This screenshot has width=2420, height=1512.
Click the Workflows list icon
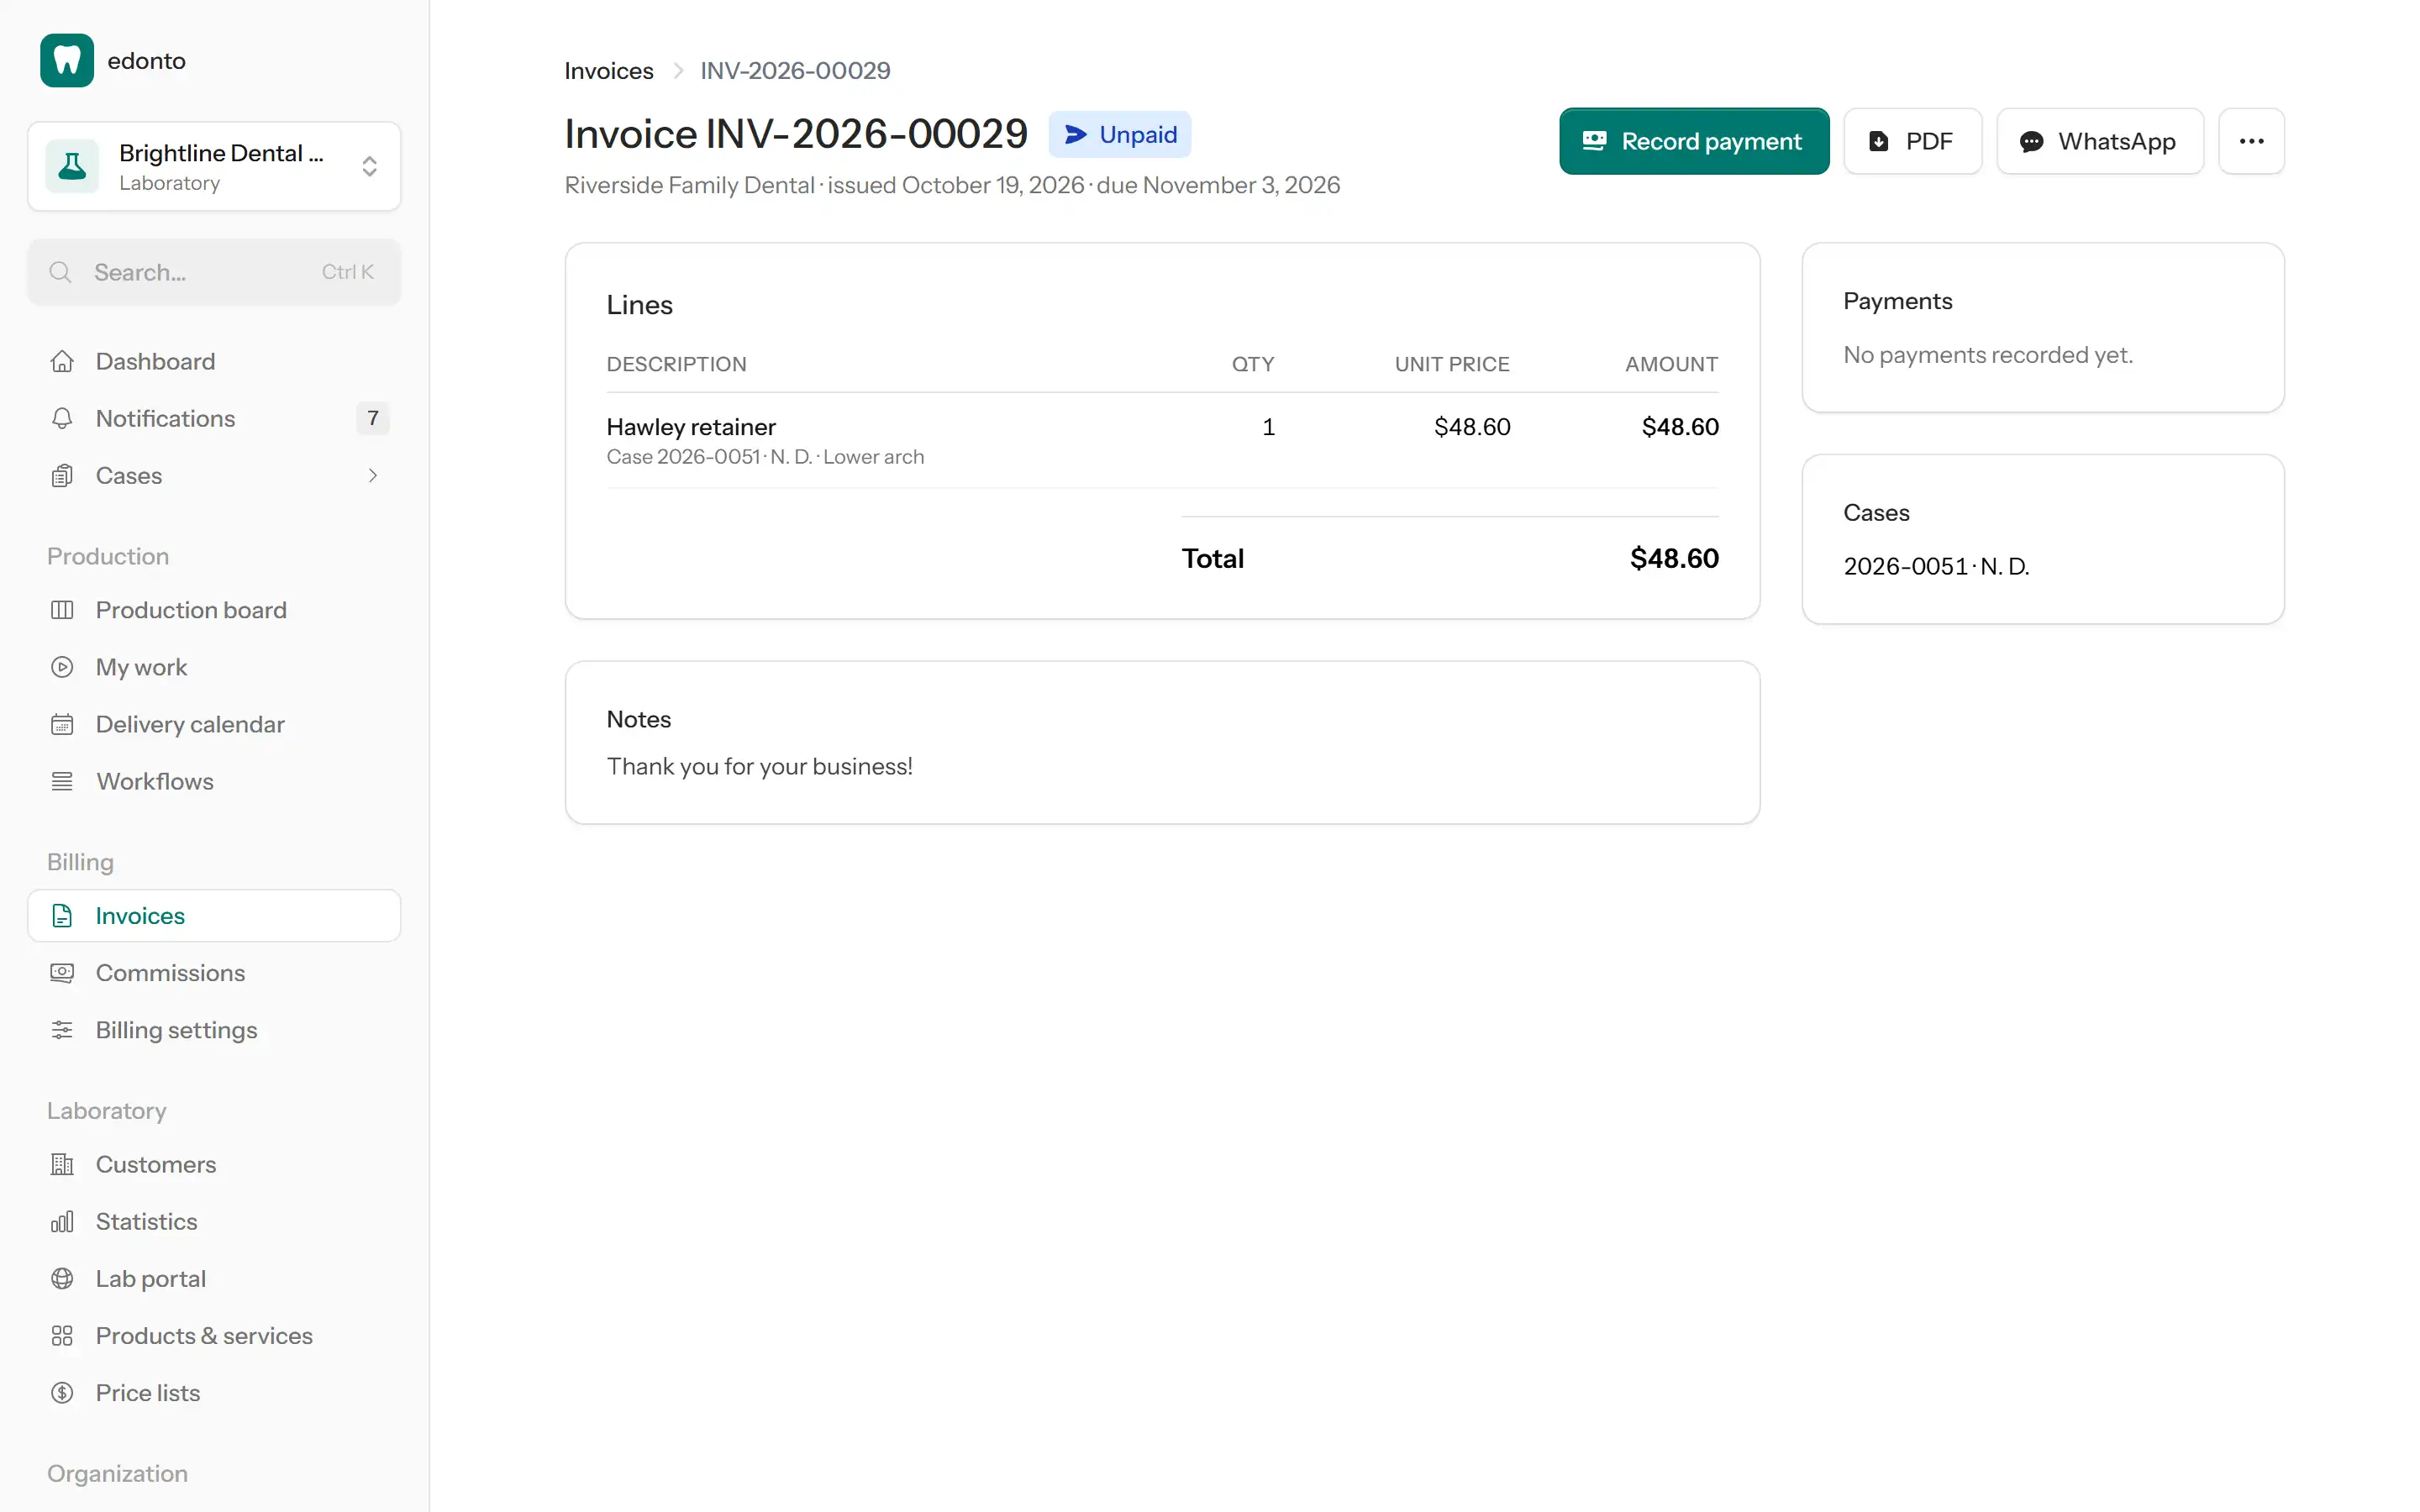[62, 781]
